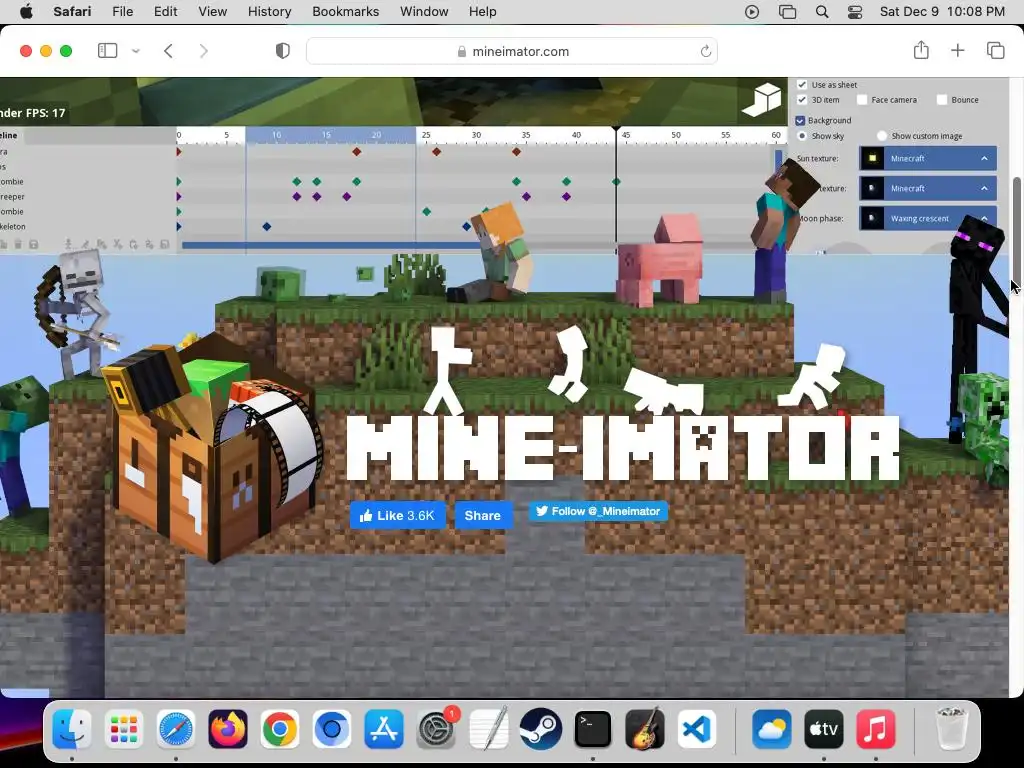Open the Bookmarks menu

point(345,12)
